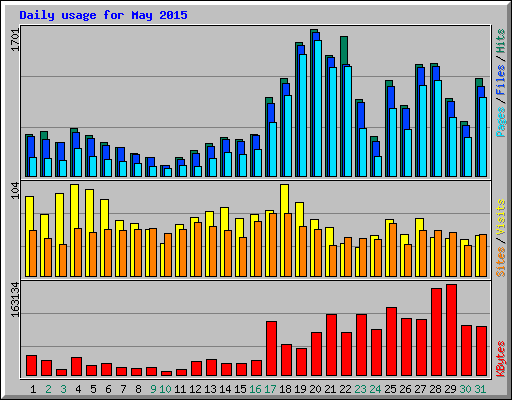Image resolution: width=512 pixels, height=400 pixels.
Task: Select the day label "2" on the axis
Action: (48, 389)
